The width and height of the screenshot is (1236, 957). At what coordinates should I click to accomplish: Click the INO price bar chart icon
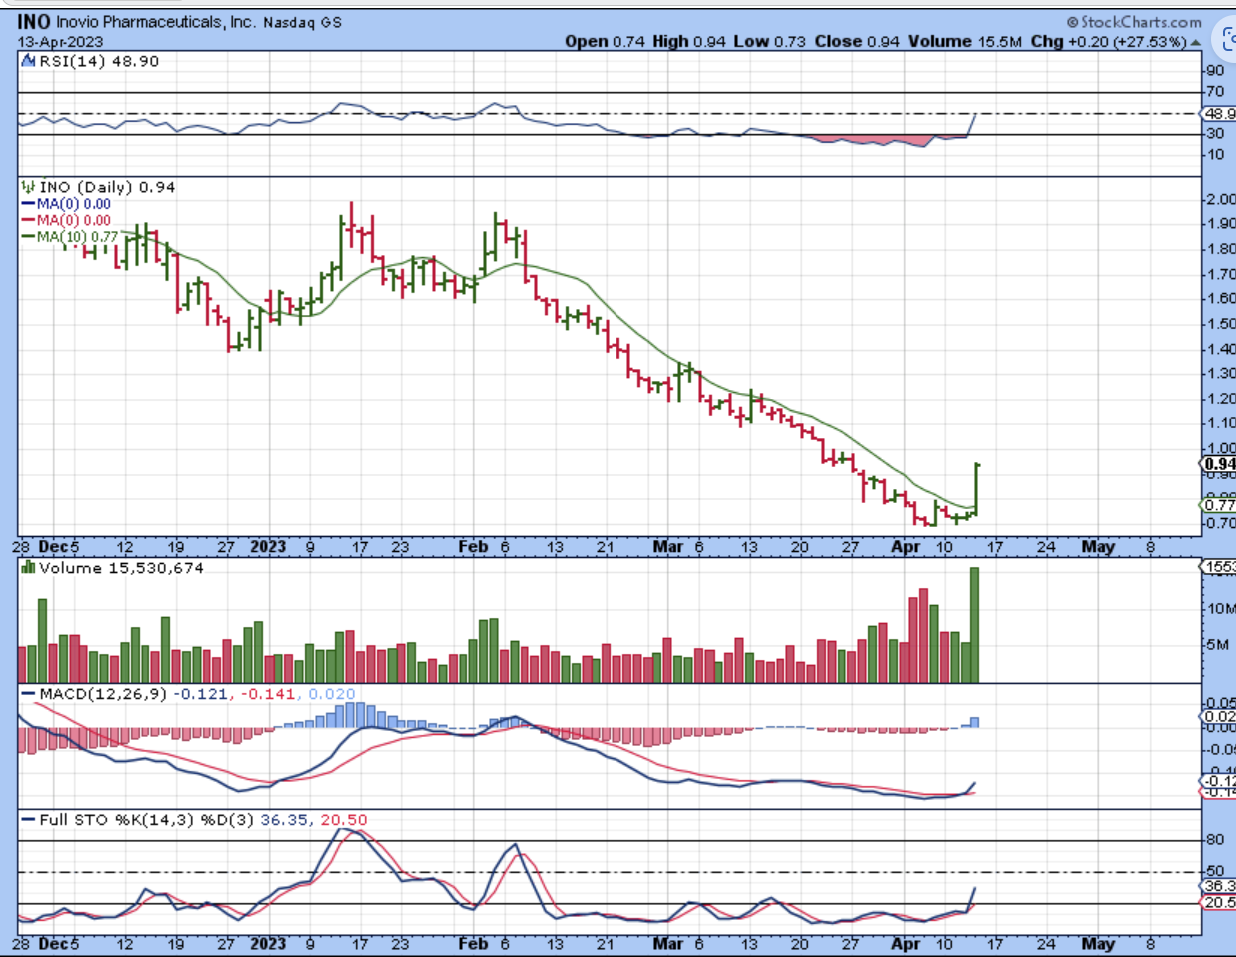pos(29,187)
